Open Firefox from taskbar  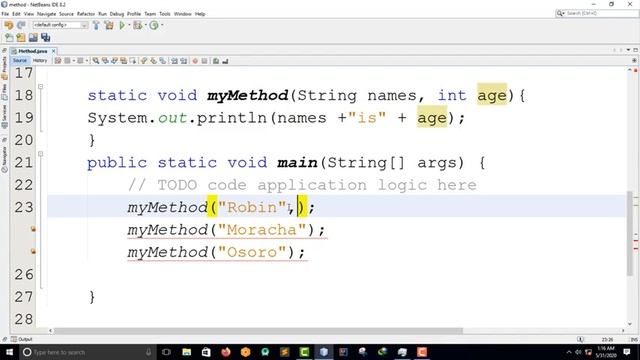[226, 352]
